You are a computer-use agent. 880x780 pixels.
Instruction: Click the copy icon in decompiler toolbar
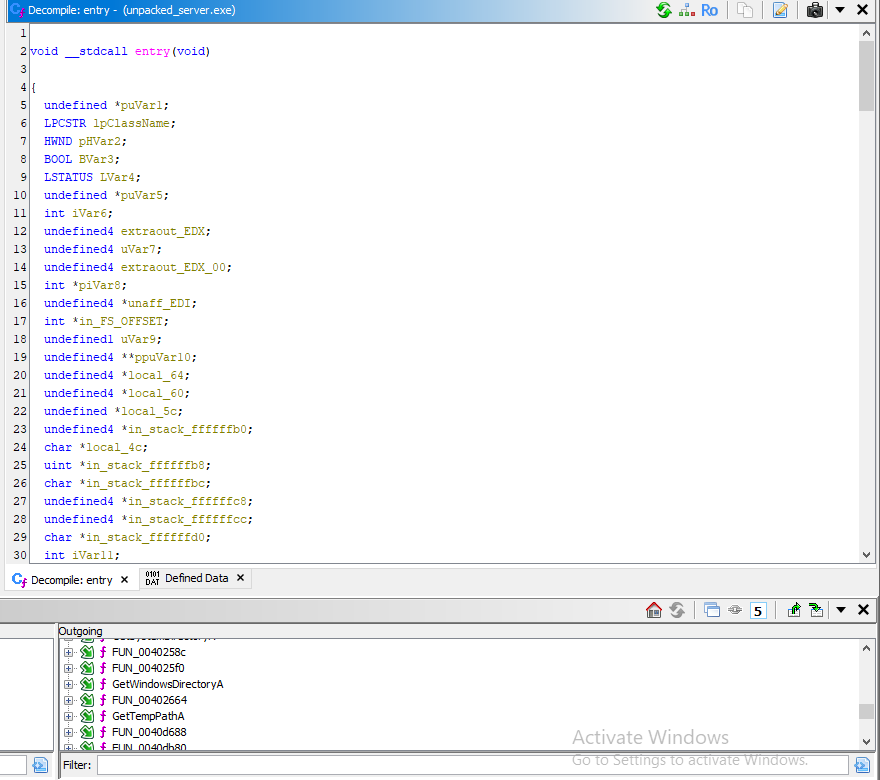(745, 10)
